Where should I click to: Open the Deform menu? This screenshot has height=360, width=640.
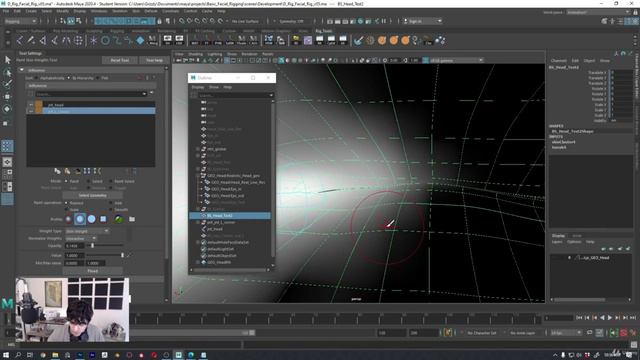pos(151,11)
